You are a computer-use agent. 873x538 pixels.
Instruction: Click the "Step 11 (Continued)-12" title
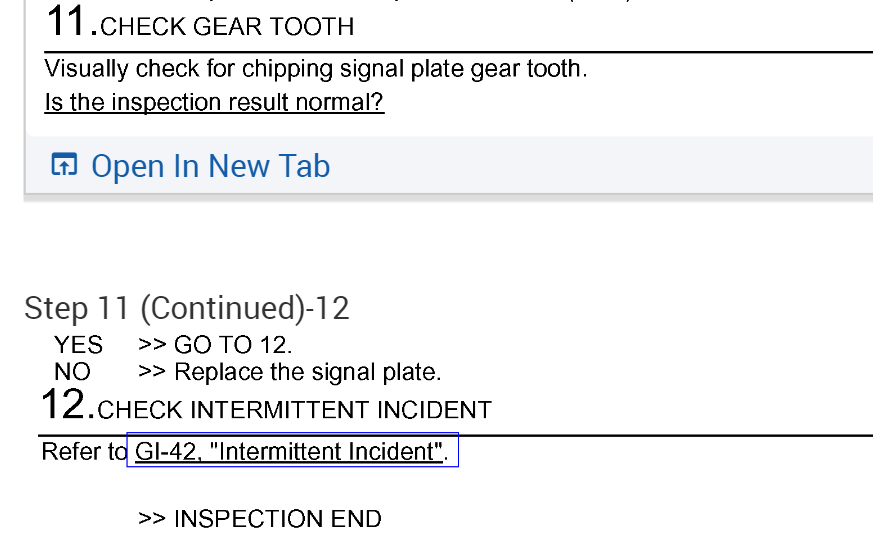pyautogui.click(x=187, y=308)
